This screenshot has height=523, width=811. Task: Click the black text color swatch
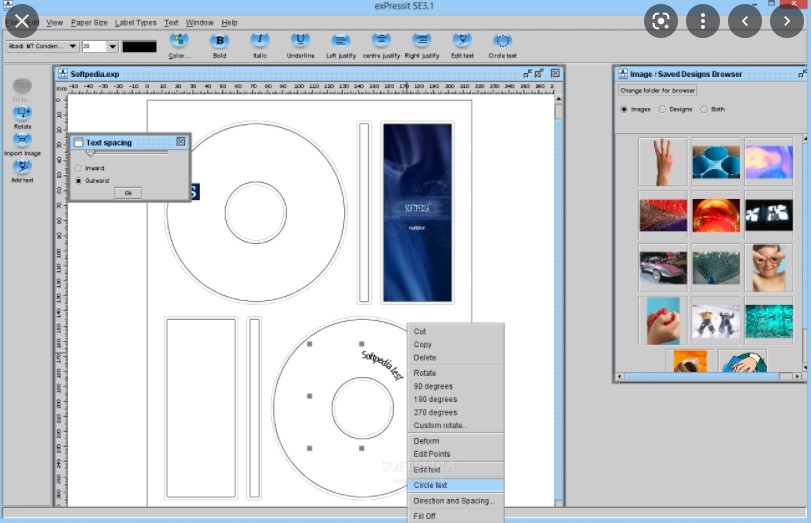click(139, 47)
